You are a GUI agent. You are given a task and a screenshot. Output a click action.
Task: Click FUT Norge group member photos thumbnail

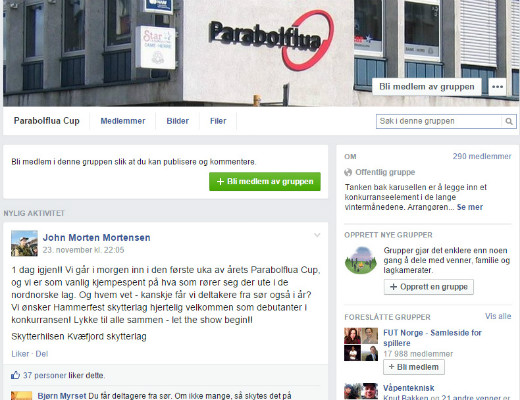tap(361, 344)
